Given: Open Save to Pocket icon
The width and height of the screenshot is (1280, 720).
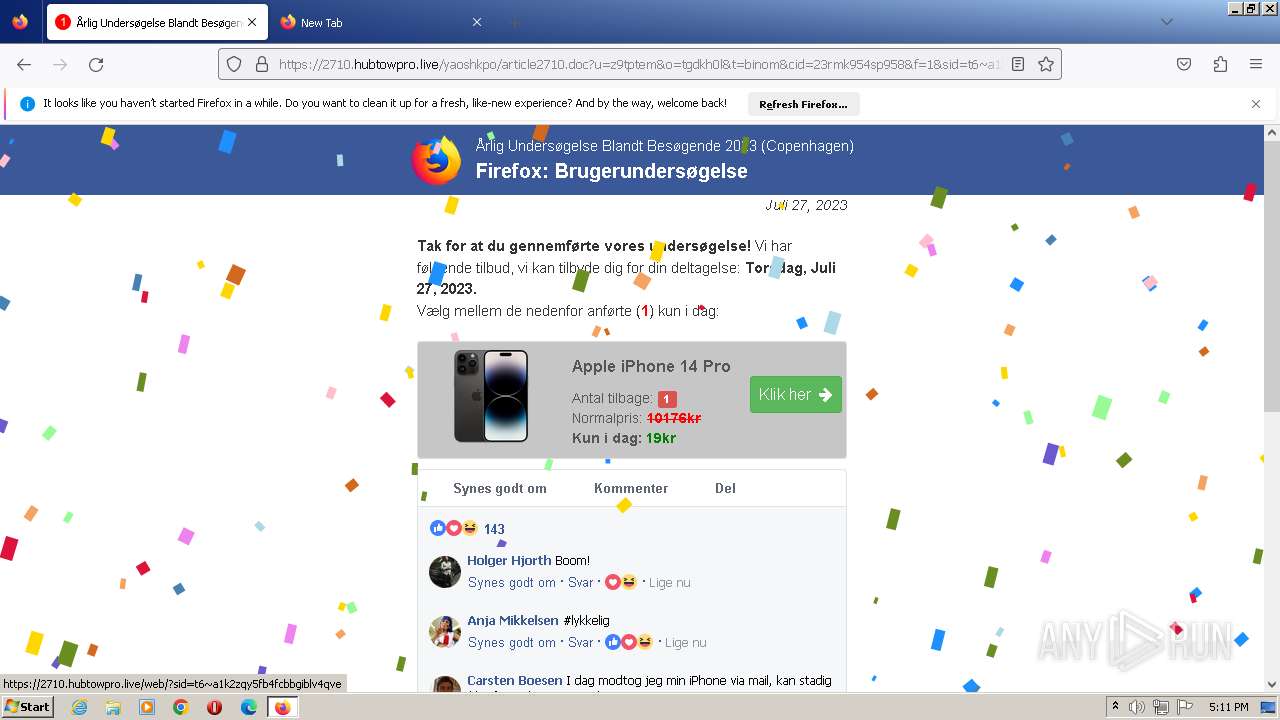Looking at the screenshot, I should point(1184,64).
